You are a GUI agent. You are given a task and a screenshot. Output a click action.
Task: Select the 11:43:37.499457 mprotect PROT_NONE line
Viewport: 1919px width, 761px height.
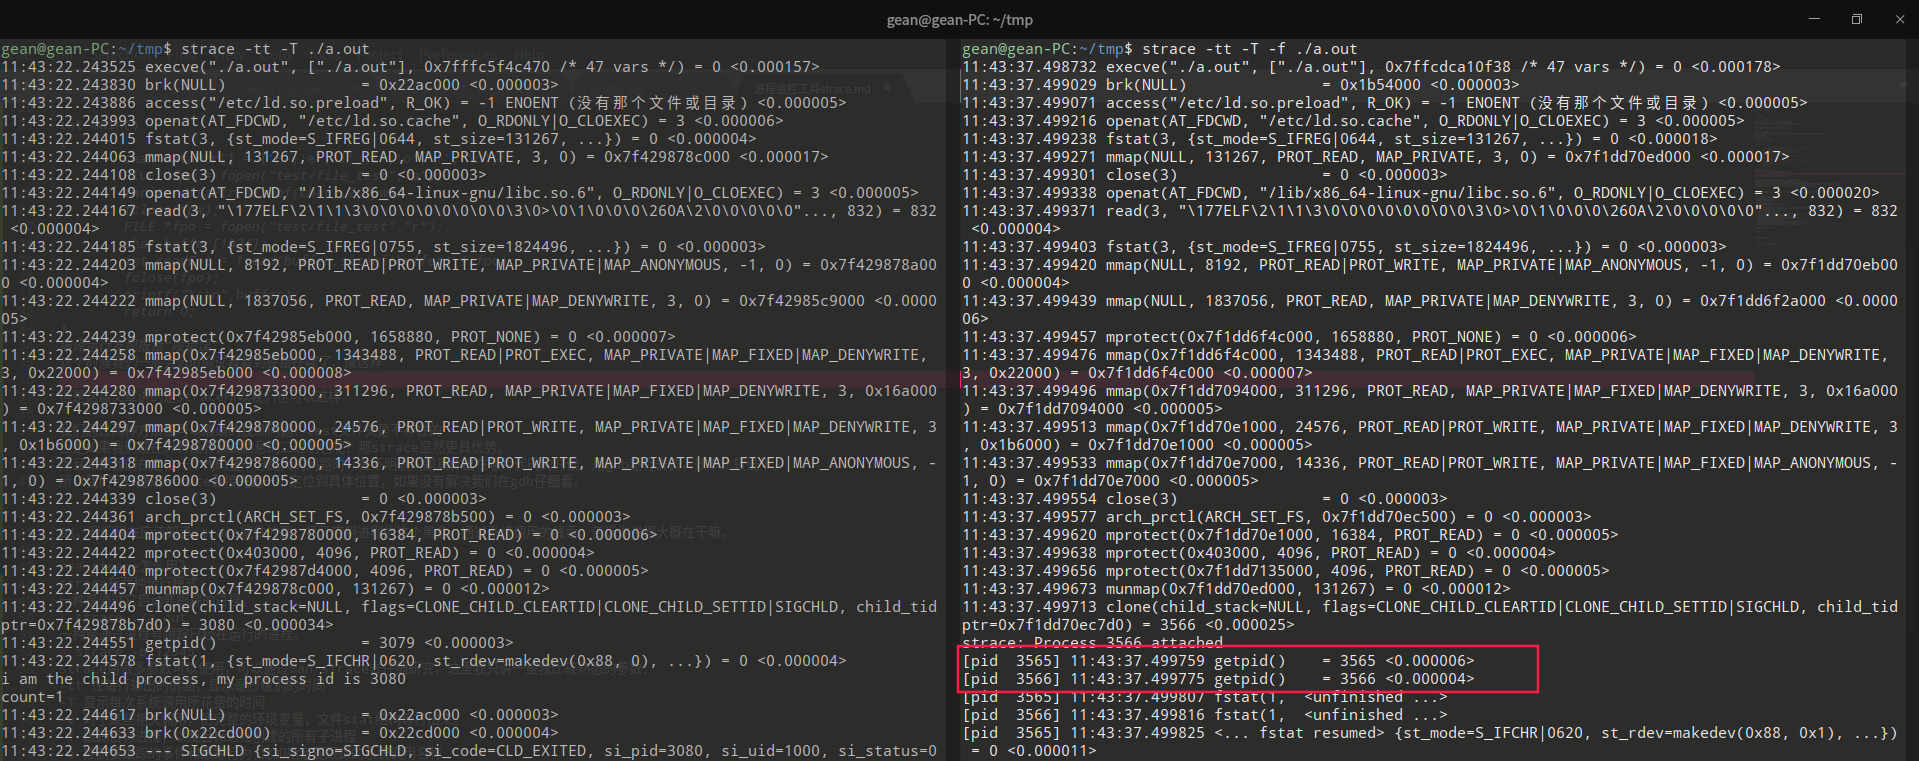(1299, 337)
